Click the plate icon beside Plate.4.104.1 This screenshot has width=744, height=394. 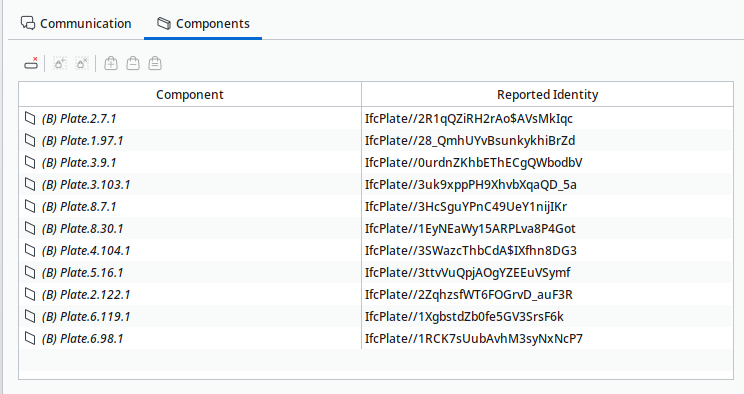[x=30, y=250]
